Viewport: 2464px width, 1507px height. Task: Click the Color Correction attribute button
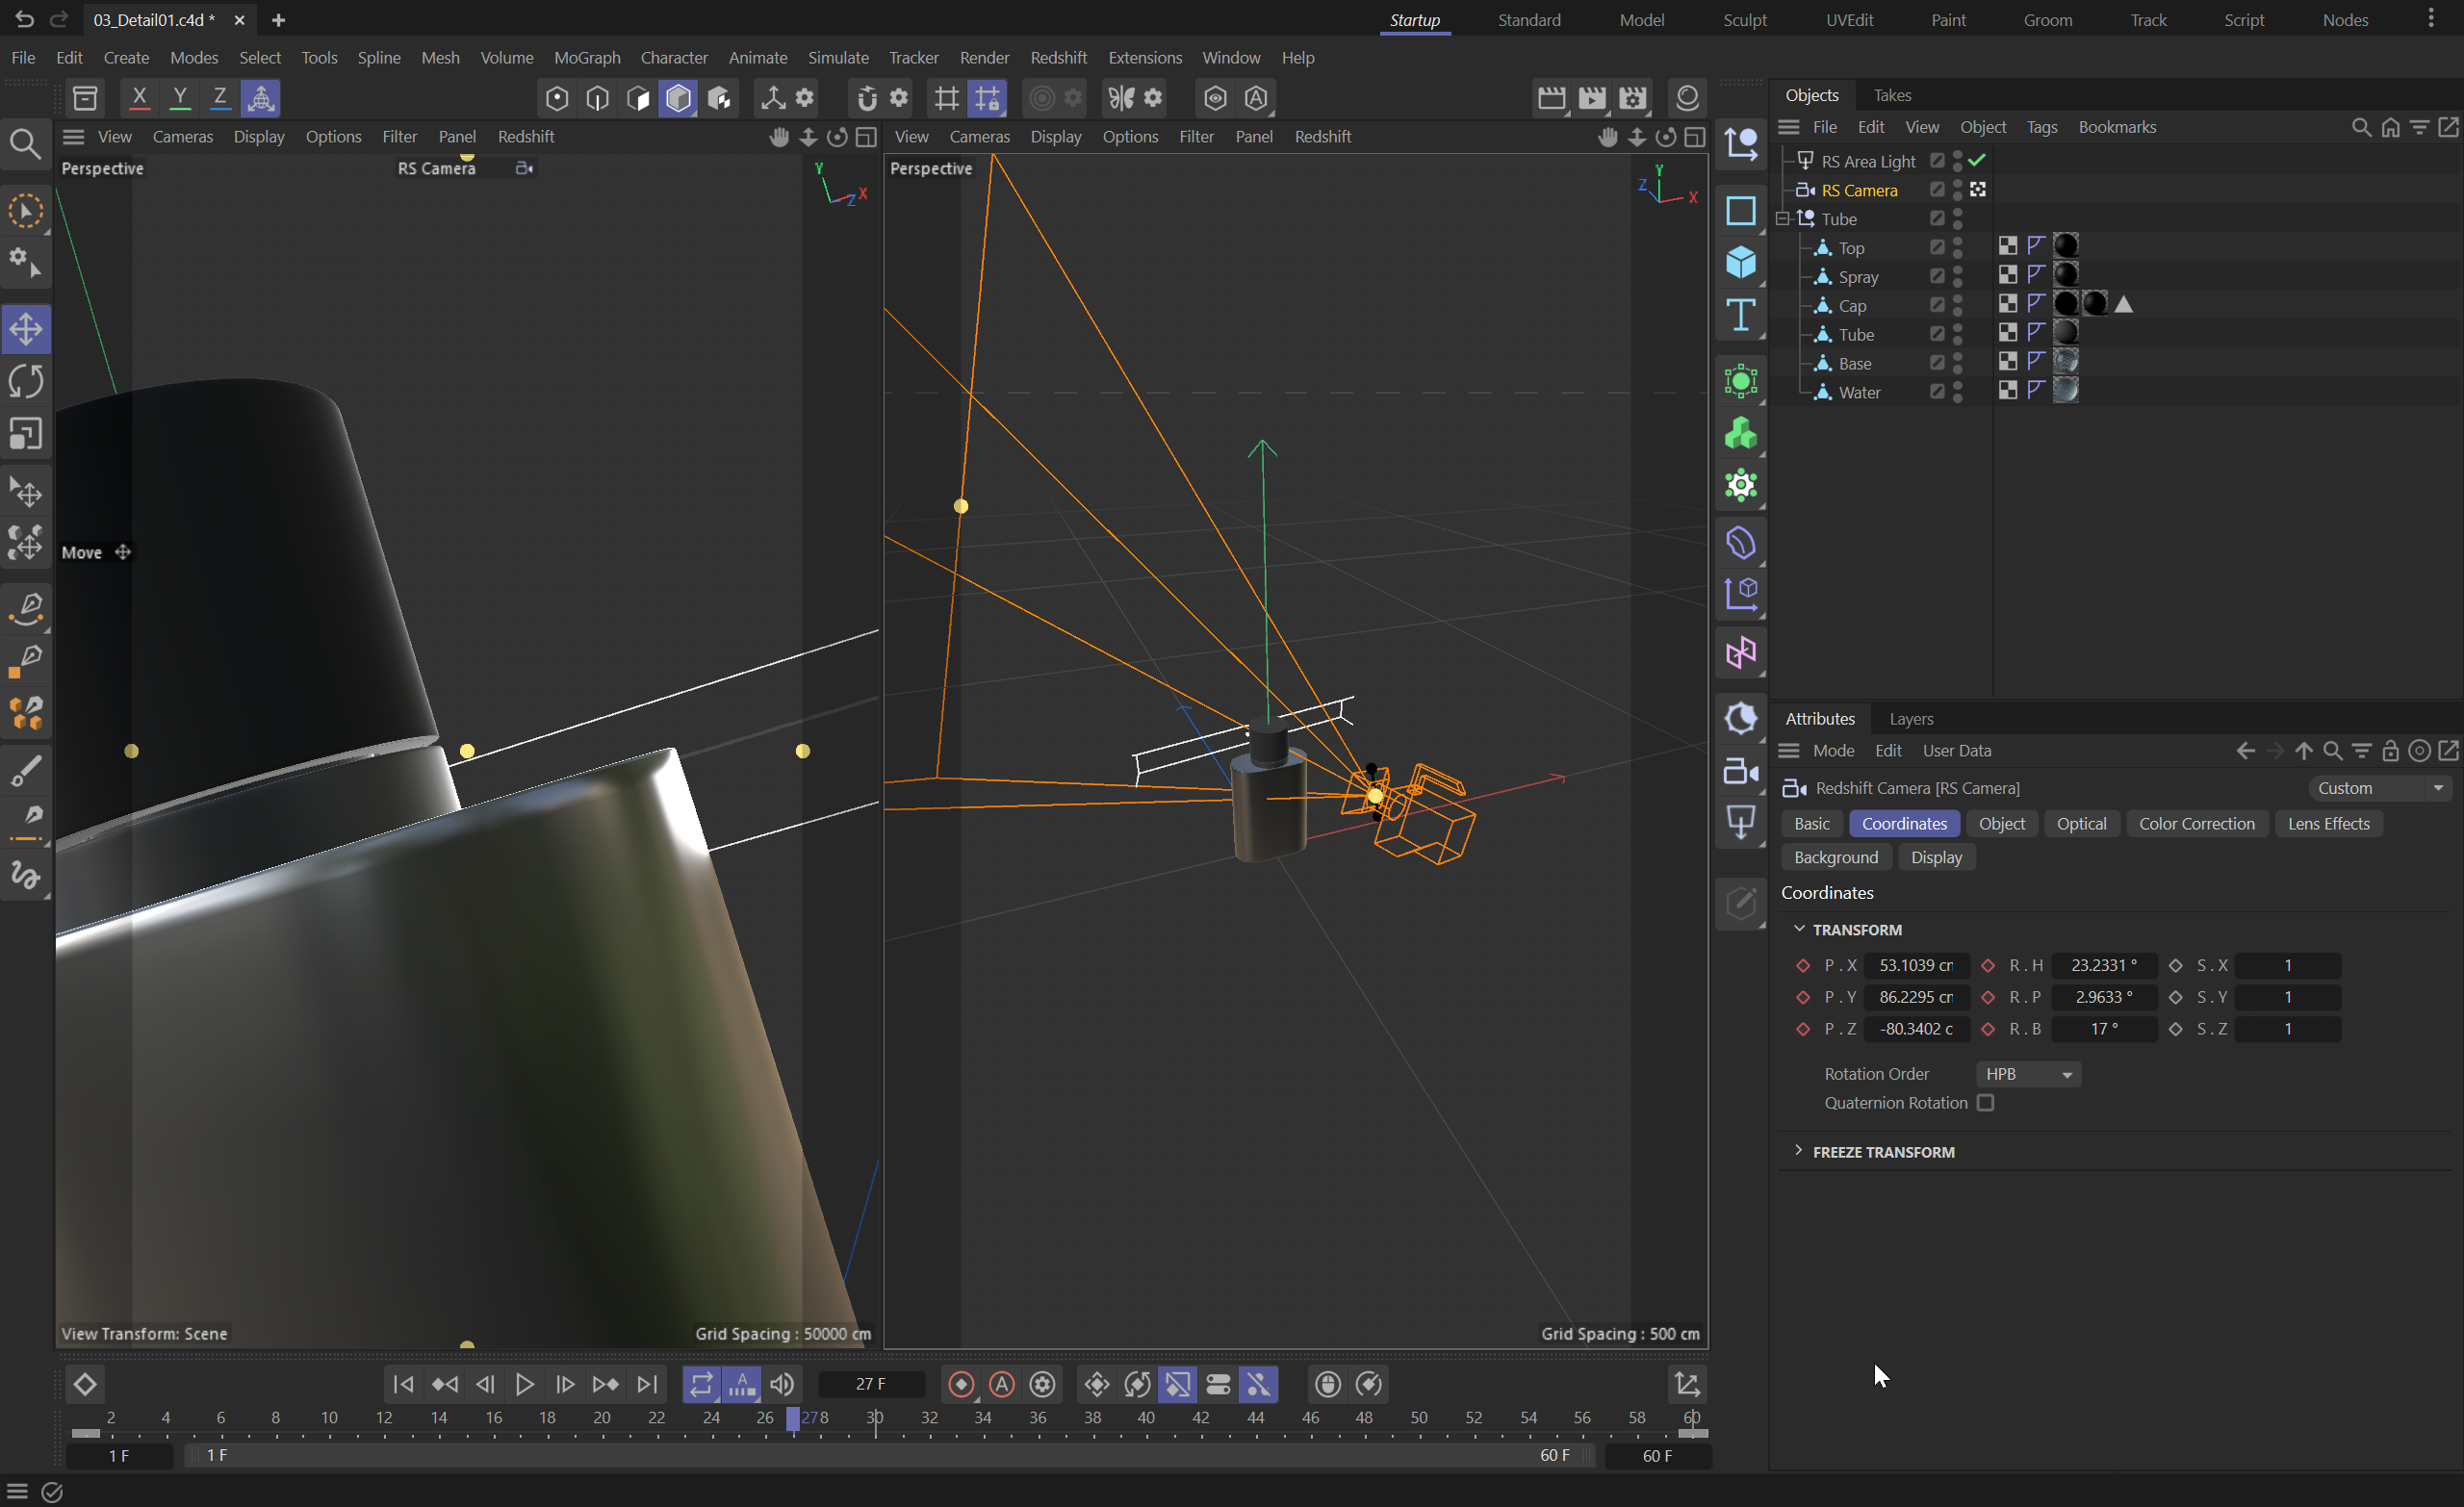coord(2196,823)
